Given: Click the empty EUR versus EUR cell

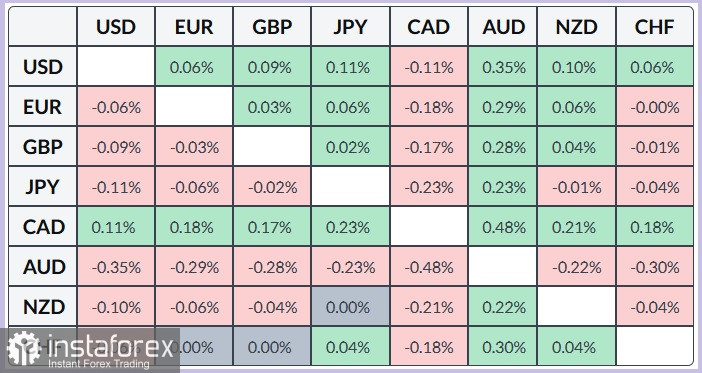Looking at the screenshot, I should [194, 107].
